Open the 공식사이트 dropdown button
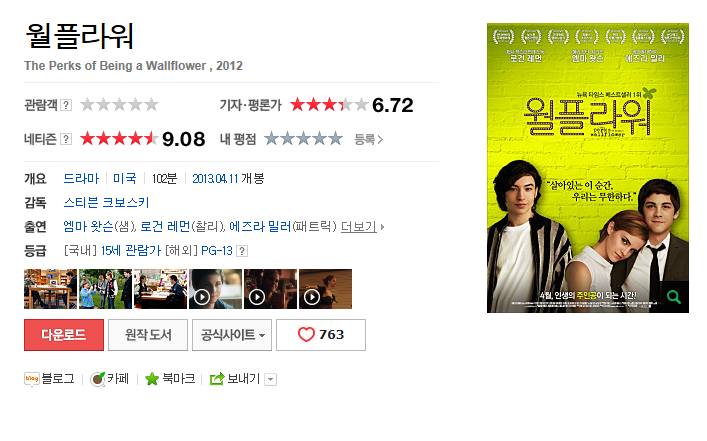The height and width of the screenshot is (441, 707). [232, 335]
